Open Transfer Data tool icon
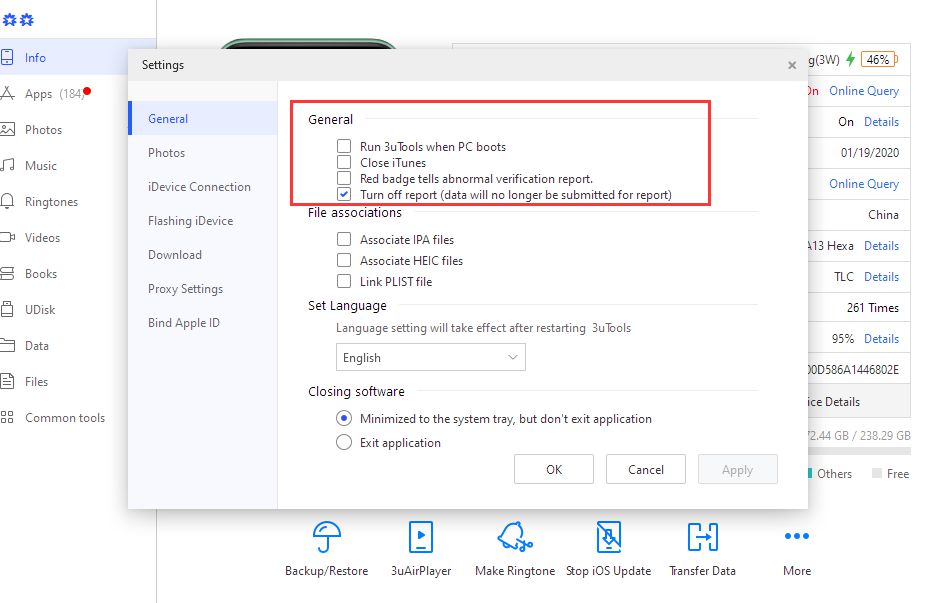This screenshot has height=603, width=930. (x=703, y=537)
